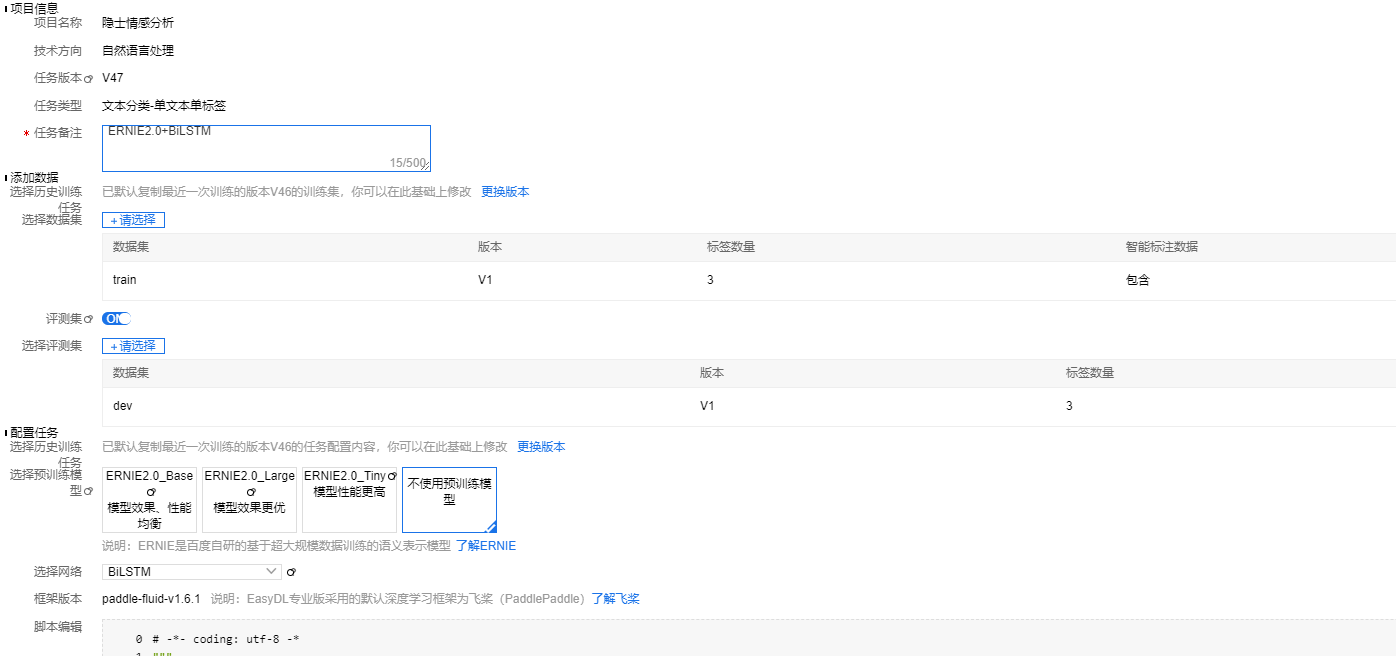Click the icon next to the 选择网络 dropdown
Screen dimensions: 1396x656
coord(291,571)
